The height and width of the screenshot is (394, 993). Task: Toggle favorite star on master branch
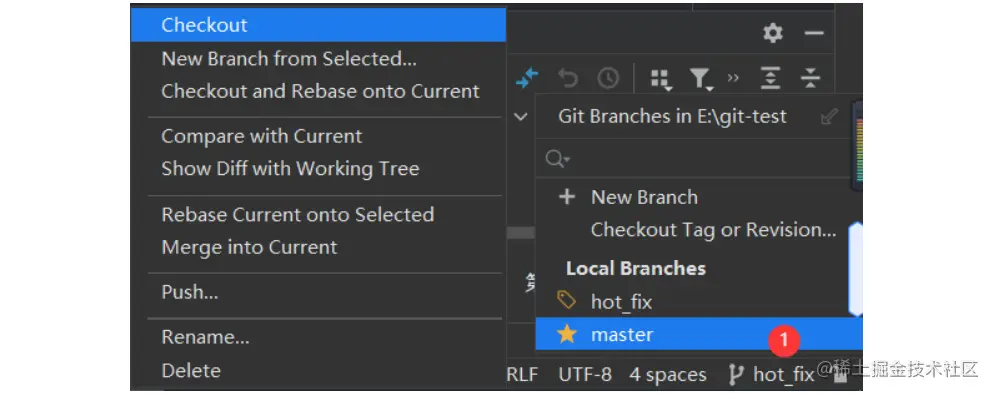567,334
